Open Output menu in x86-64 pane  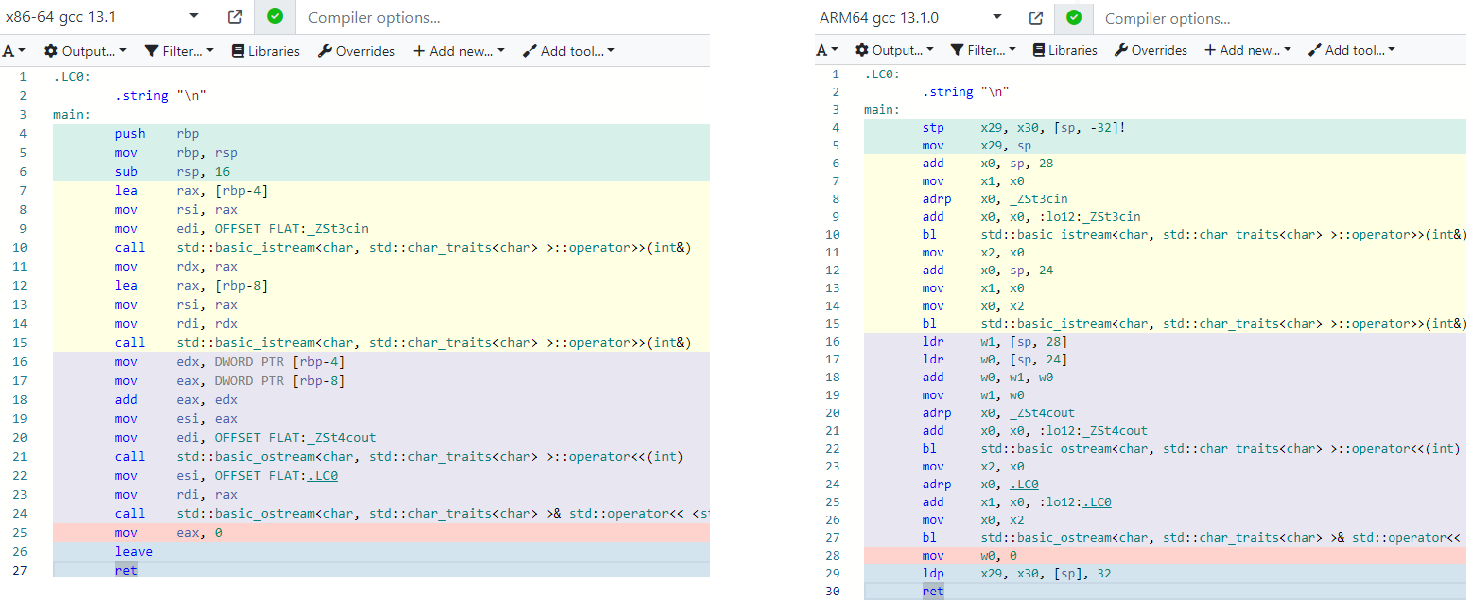(x=85, y=50)
